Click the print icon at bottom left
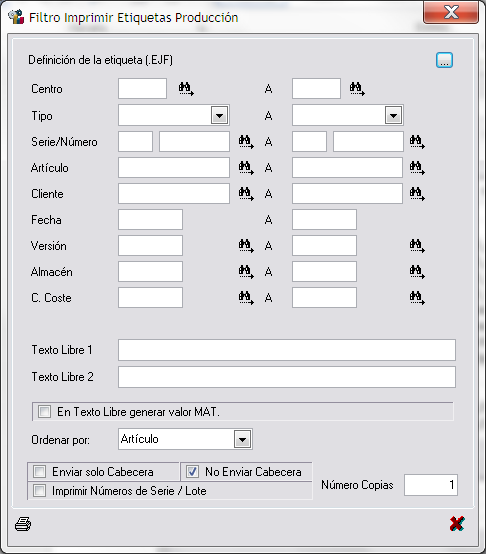The image size is (486, 554). (x=23, y=524)
